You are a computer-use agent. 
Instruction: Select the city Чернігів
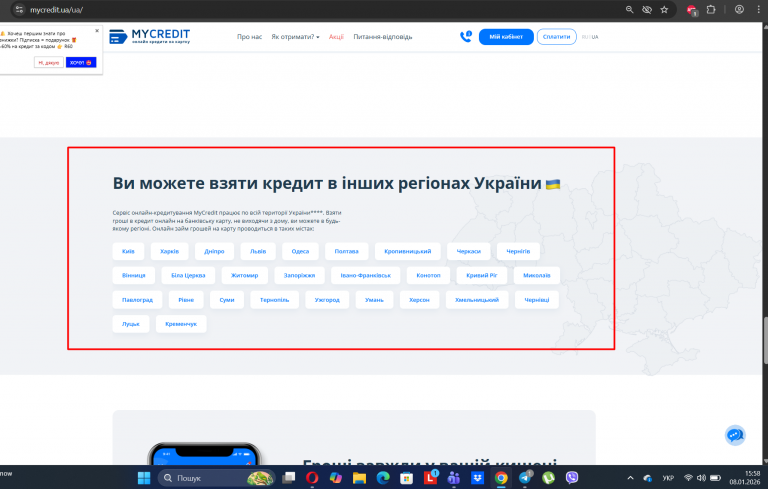(518, 251)
